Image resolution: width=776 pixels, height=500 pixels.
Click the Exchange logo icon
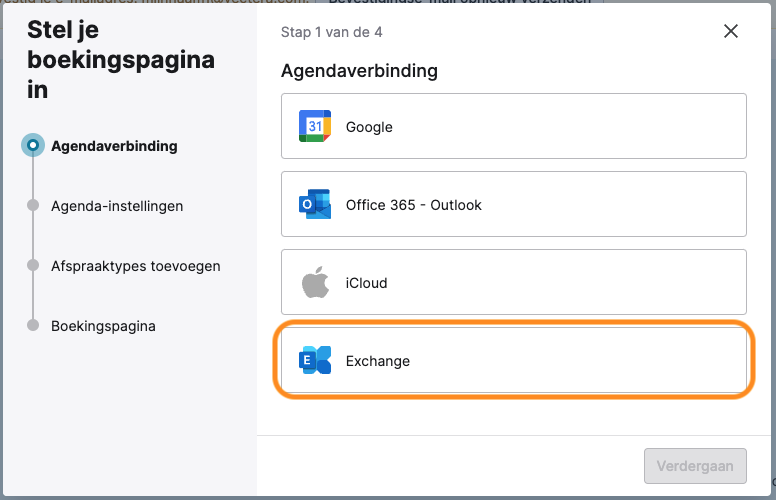(315, 360)
